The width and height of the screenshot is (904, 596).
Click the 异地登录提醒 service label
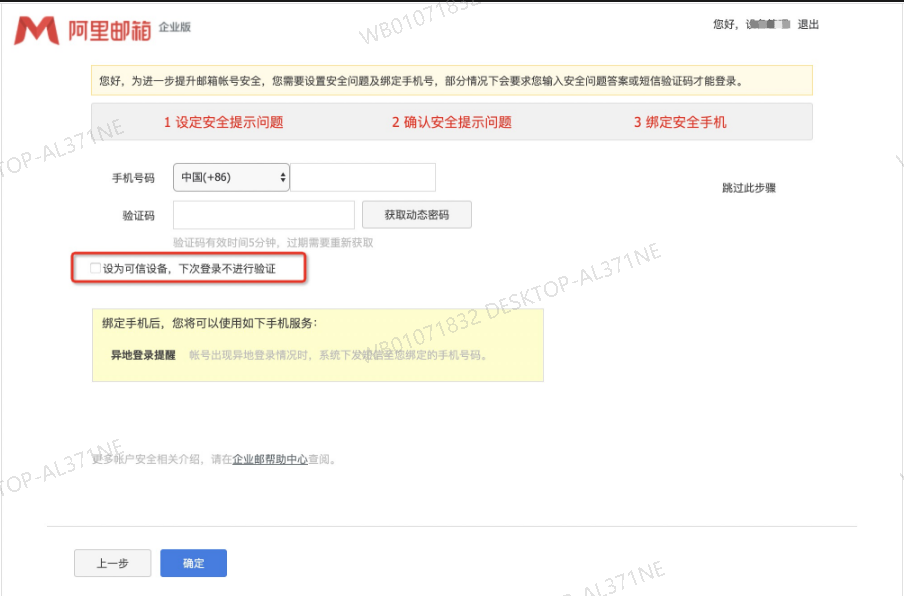143,354
